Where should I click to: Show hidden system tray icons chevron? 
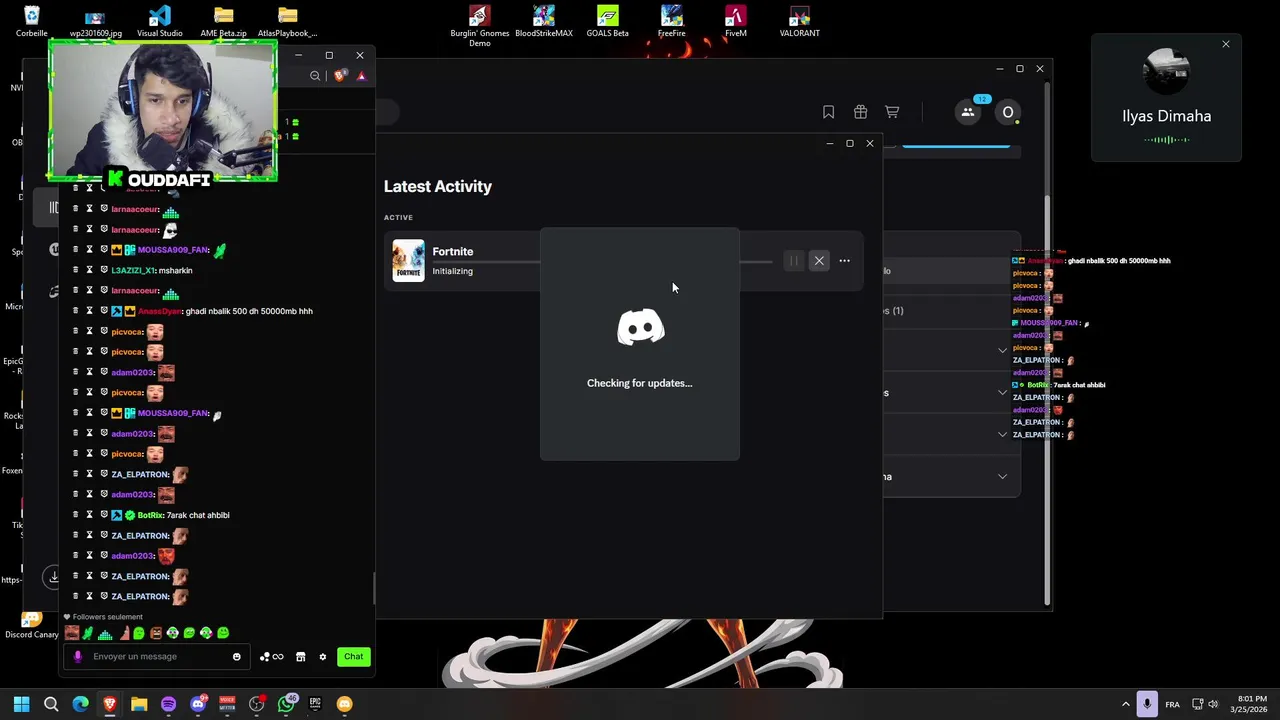click(x=1125, y=704)
